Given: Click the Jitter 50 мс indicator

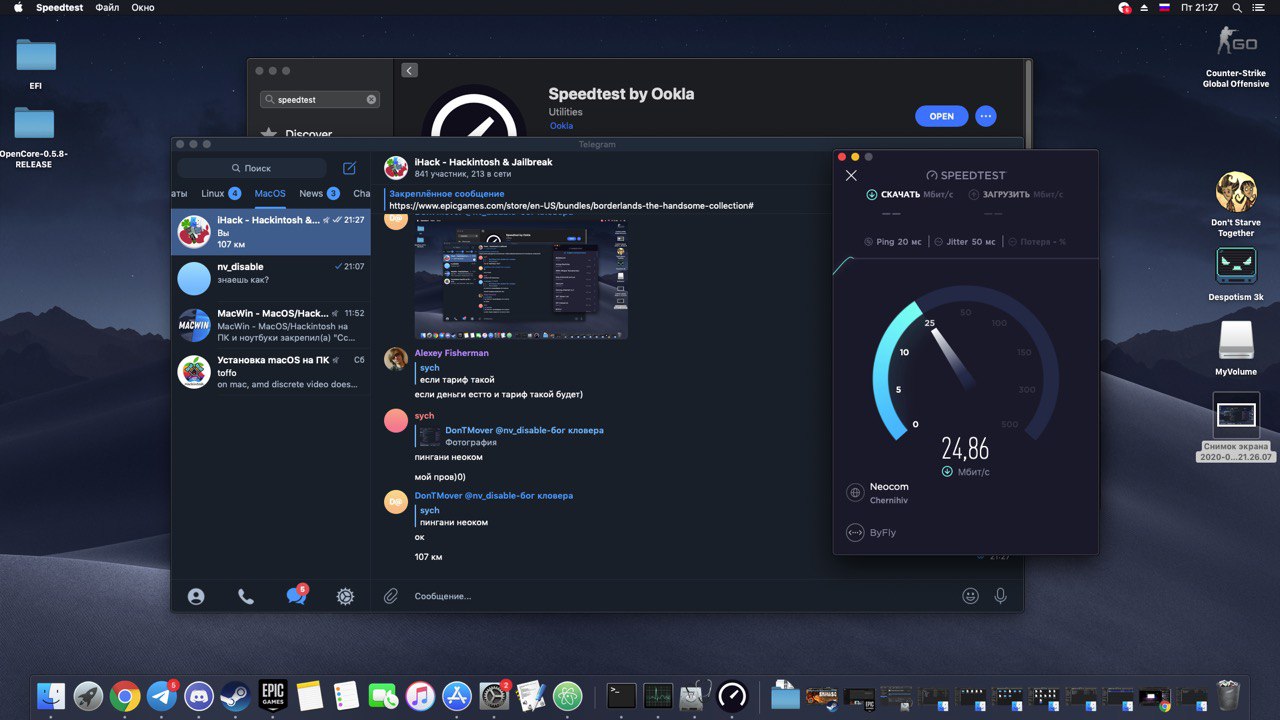Looking at the screenshot, I should pyautogui.click(x=966, y=242).
